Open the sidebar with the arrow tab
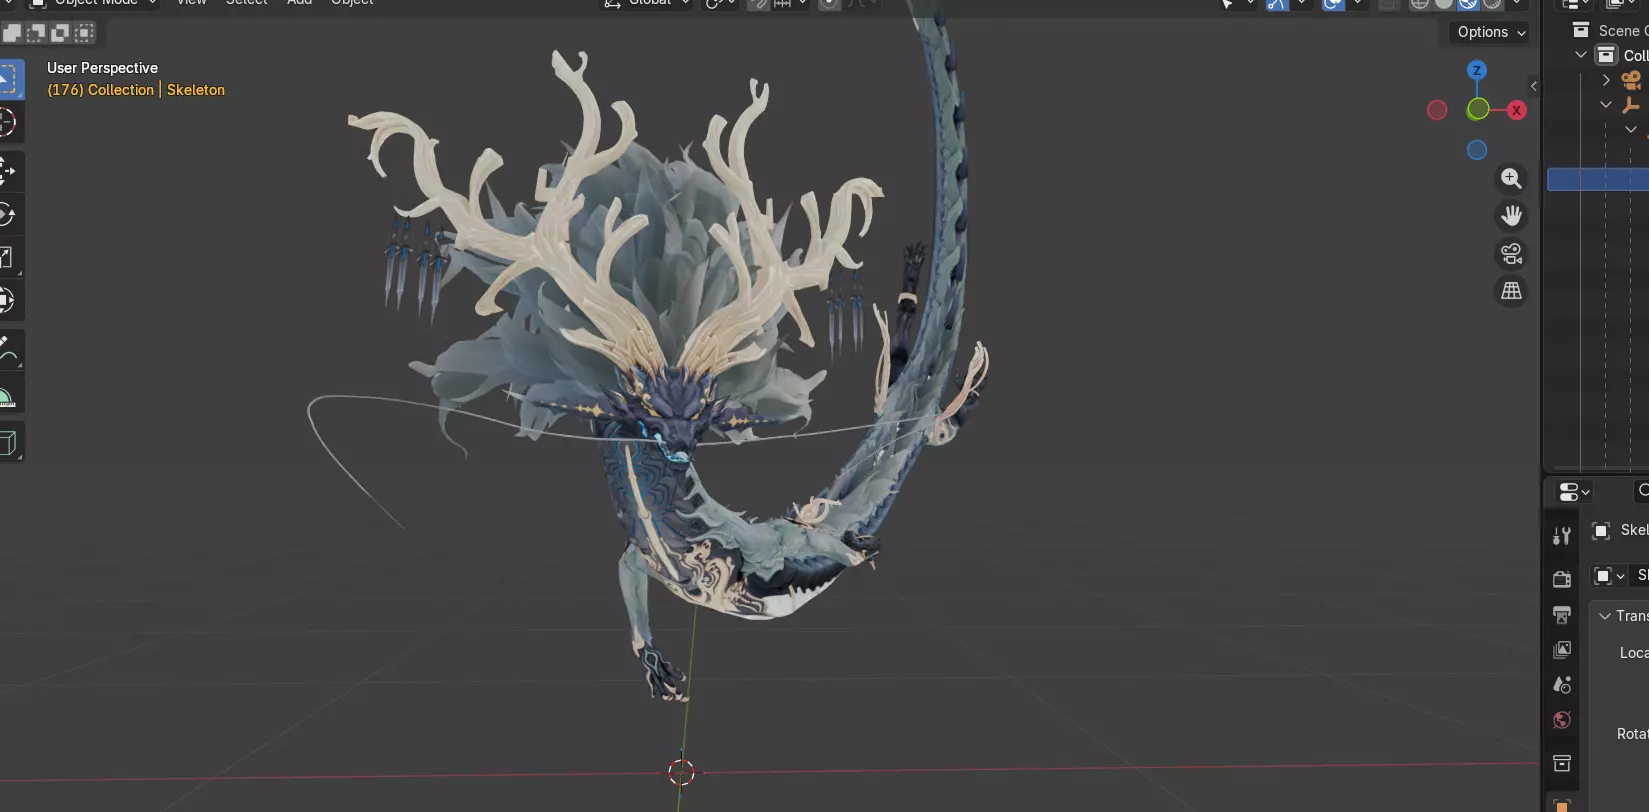This screenshot has height=812, width=1649. tap(1533, 86)
